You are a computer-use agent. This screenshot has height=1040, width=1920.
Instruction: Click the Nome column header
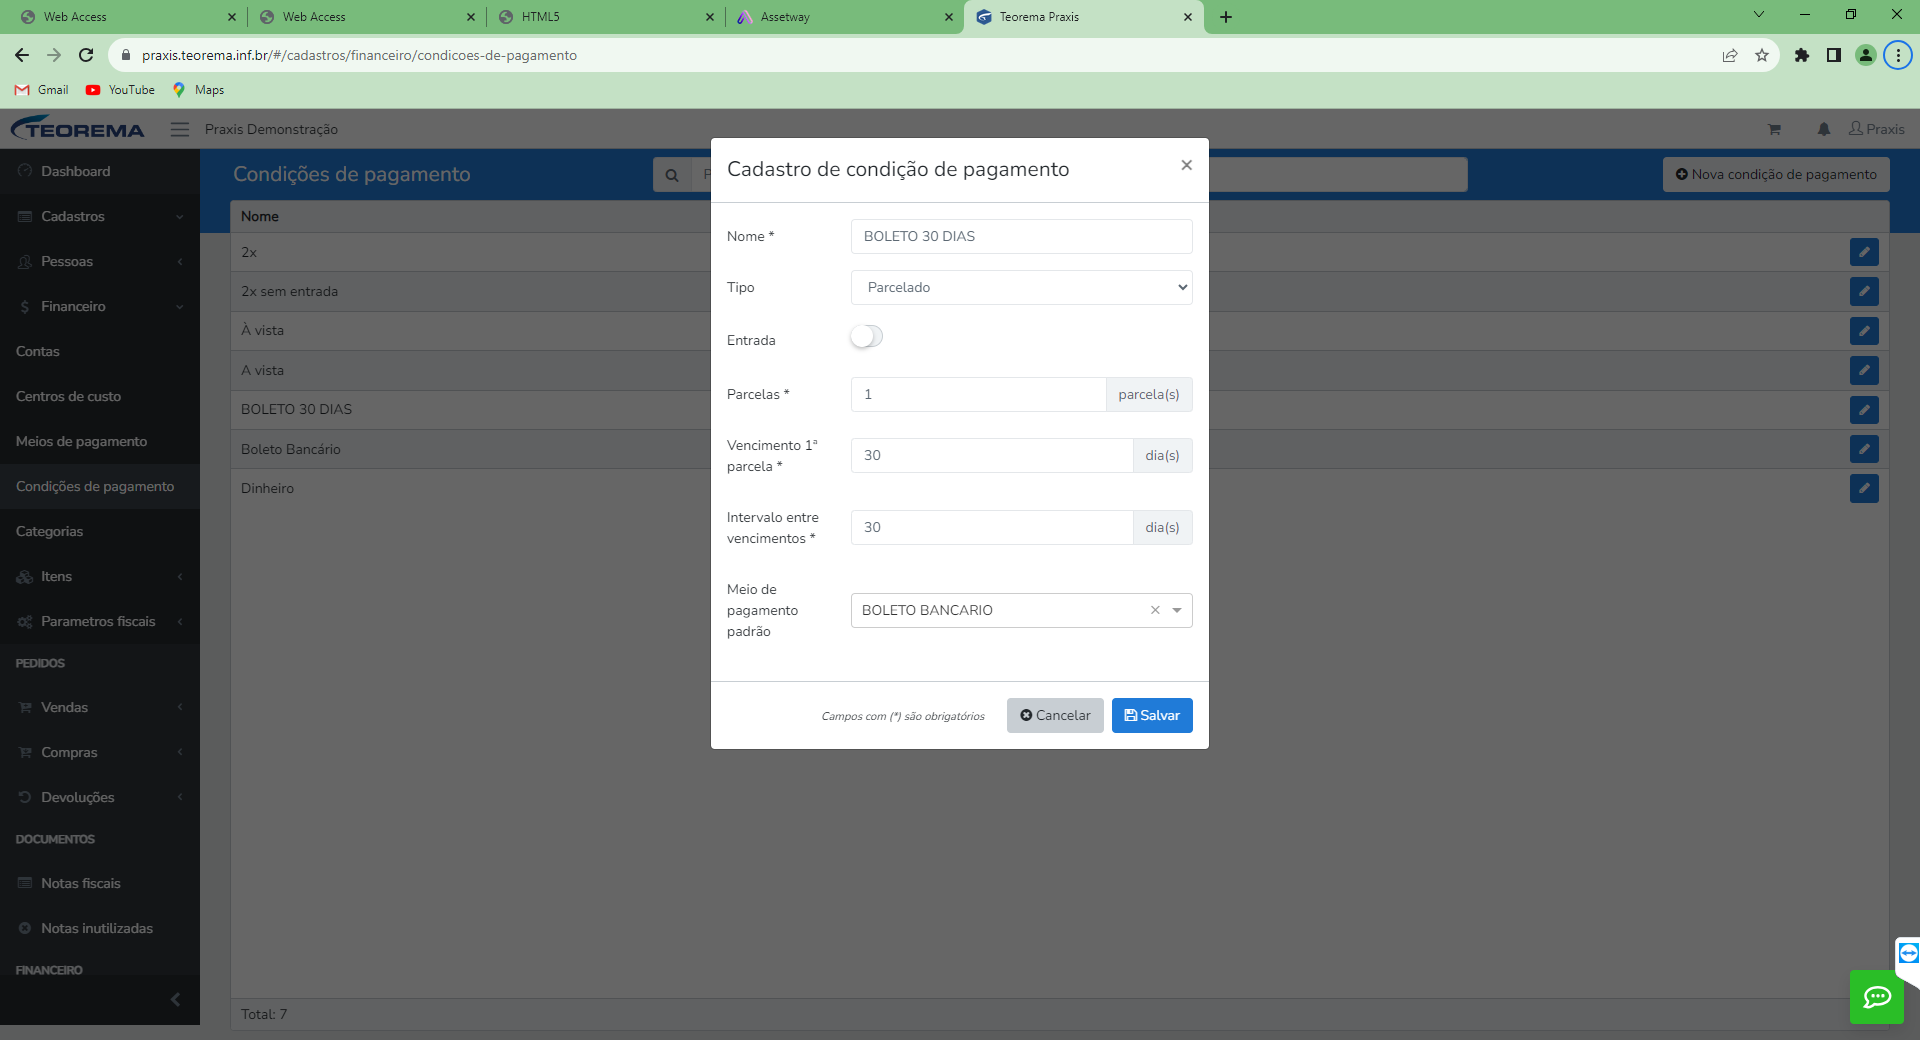pyautogui.click(x=260, y=216)
